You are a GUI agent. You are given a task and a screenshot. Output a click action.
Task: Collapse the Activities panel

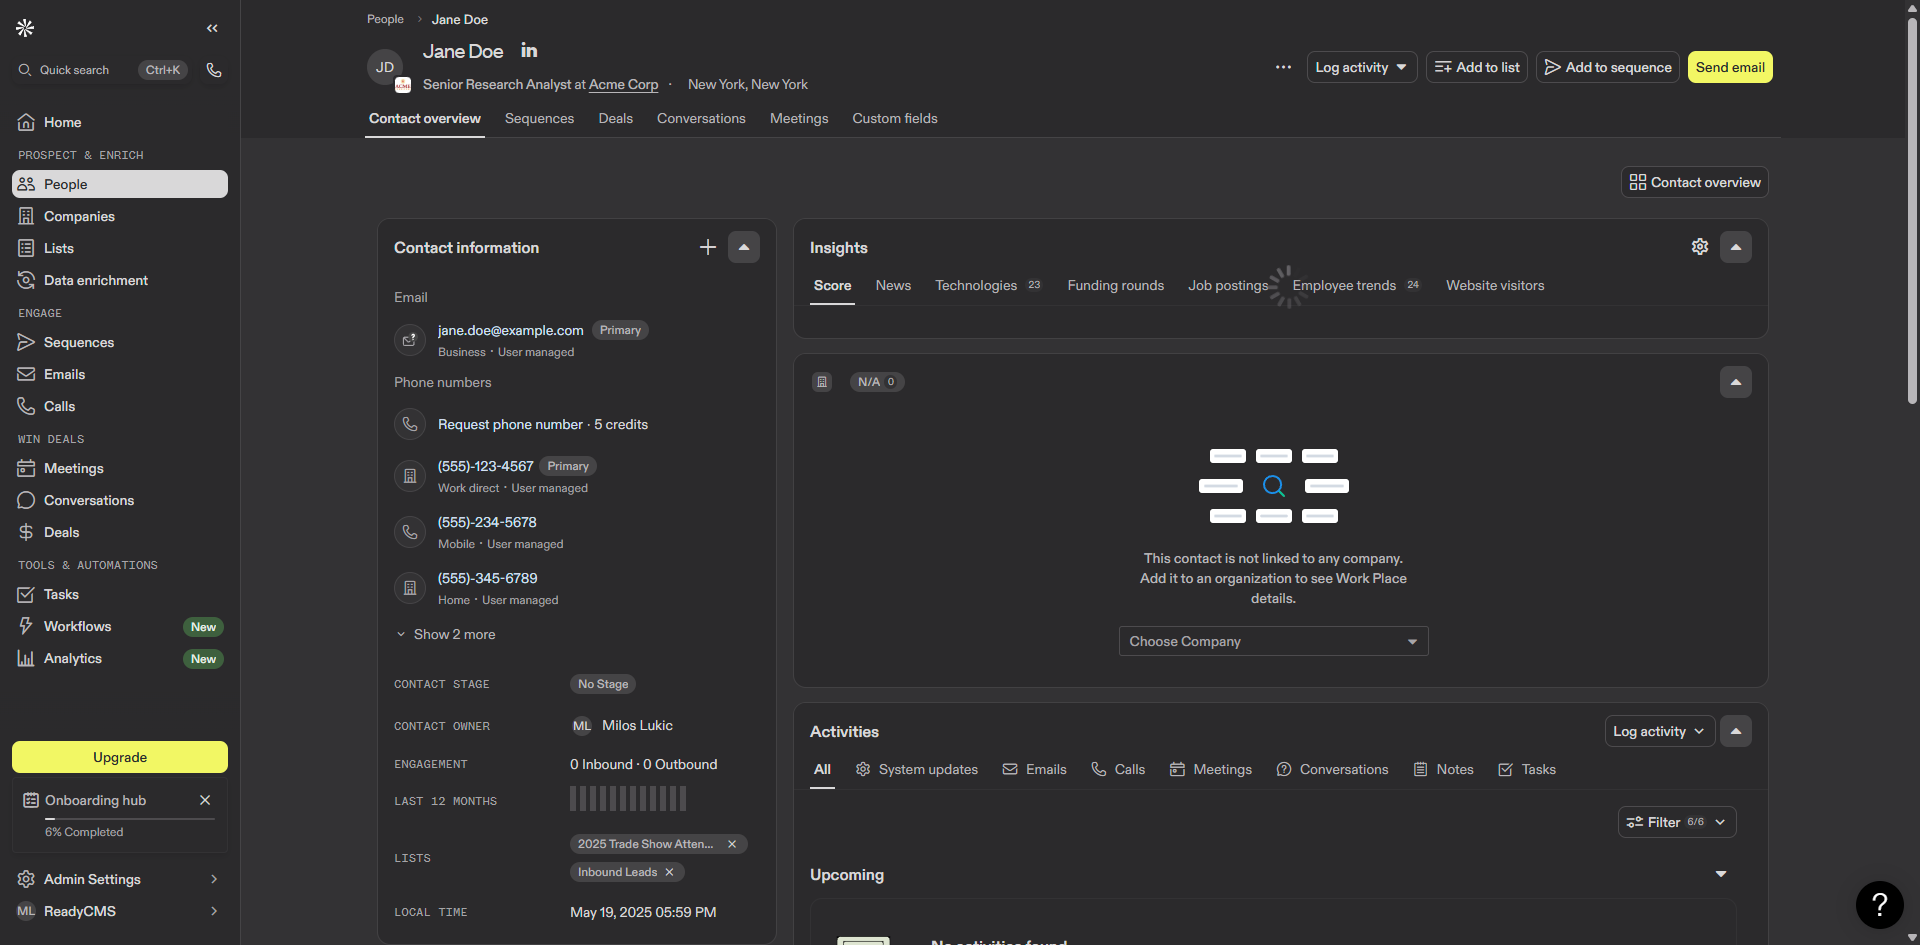pos(1736,731)
